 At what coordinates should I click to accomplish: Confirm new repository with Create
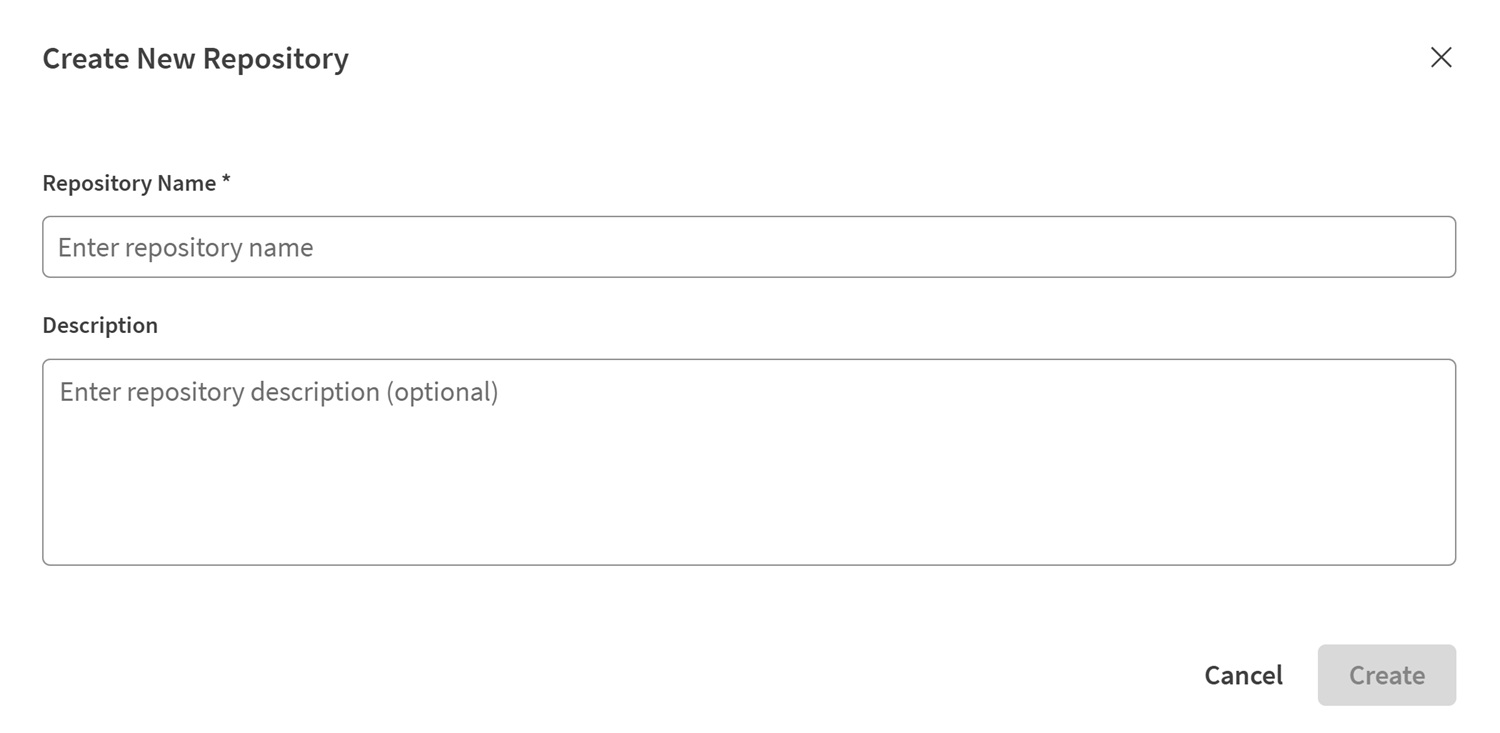pyautogui.click(x=1386, y=675)
